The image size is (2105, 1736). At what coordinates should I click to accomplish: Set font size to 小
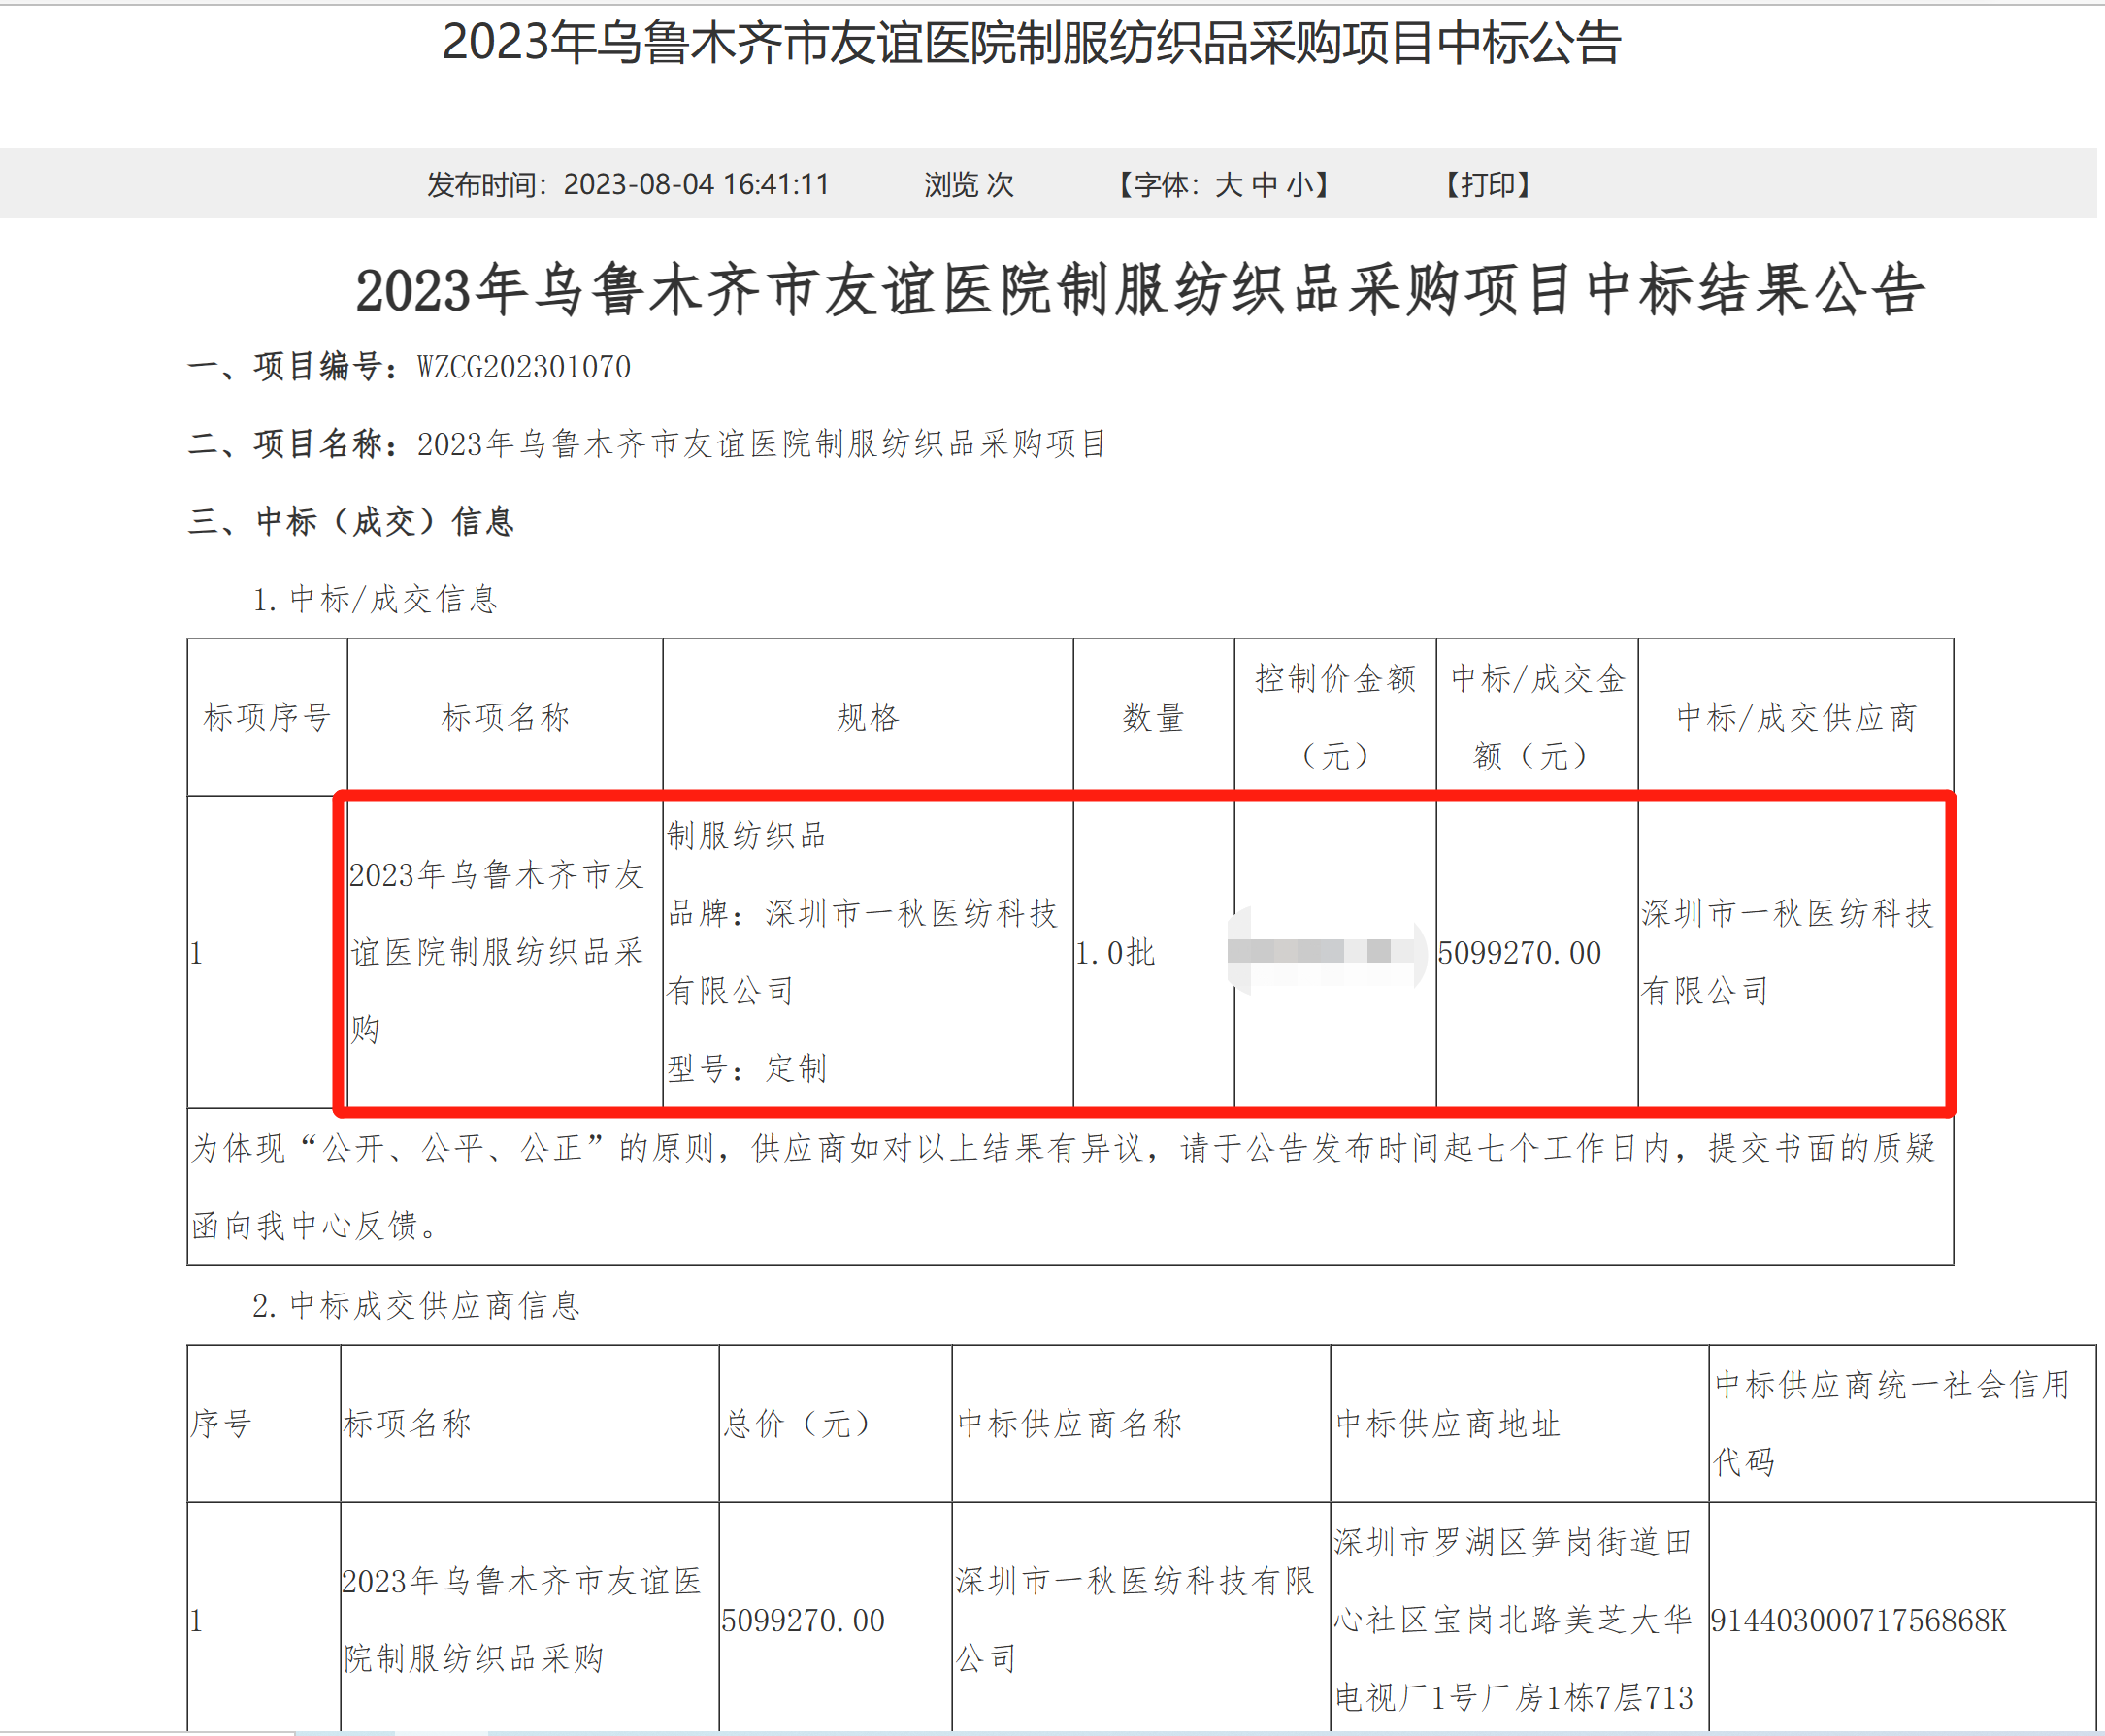click(1300, 185)
